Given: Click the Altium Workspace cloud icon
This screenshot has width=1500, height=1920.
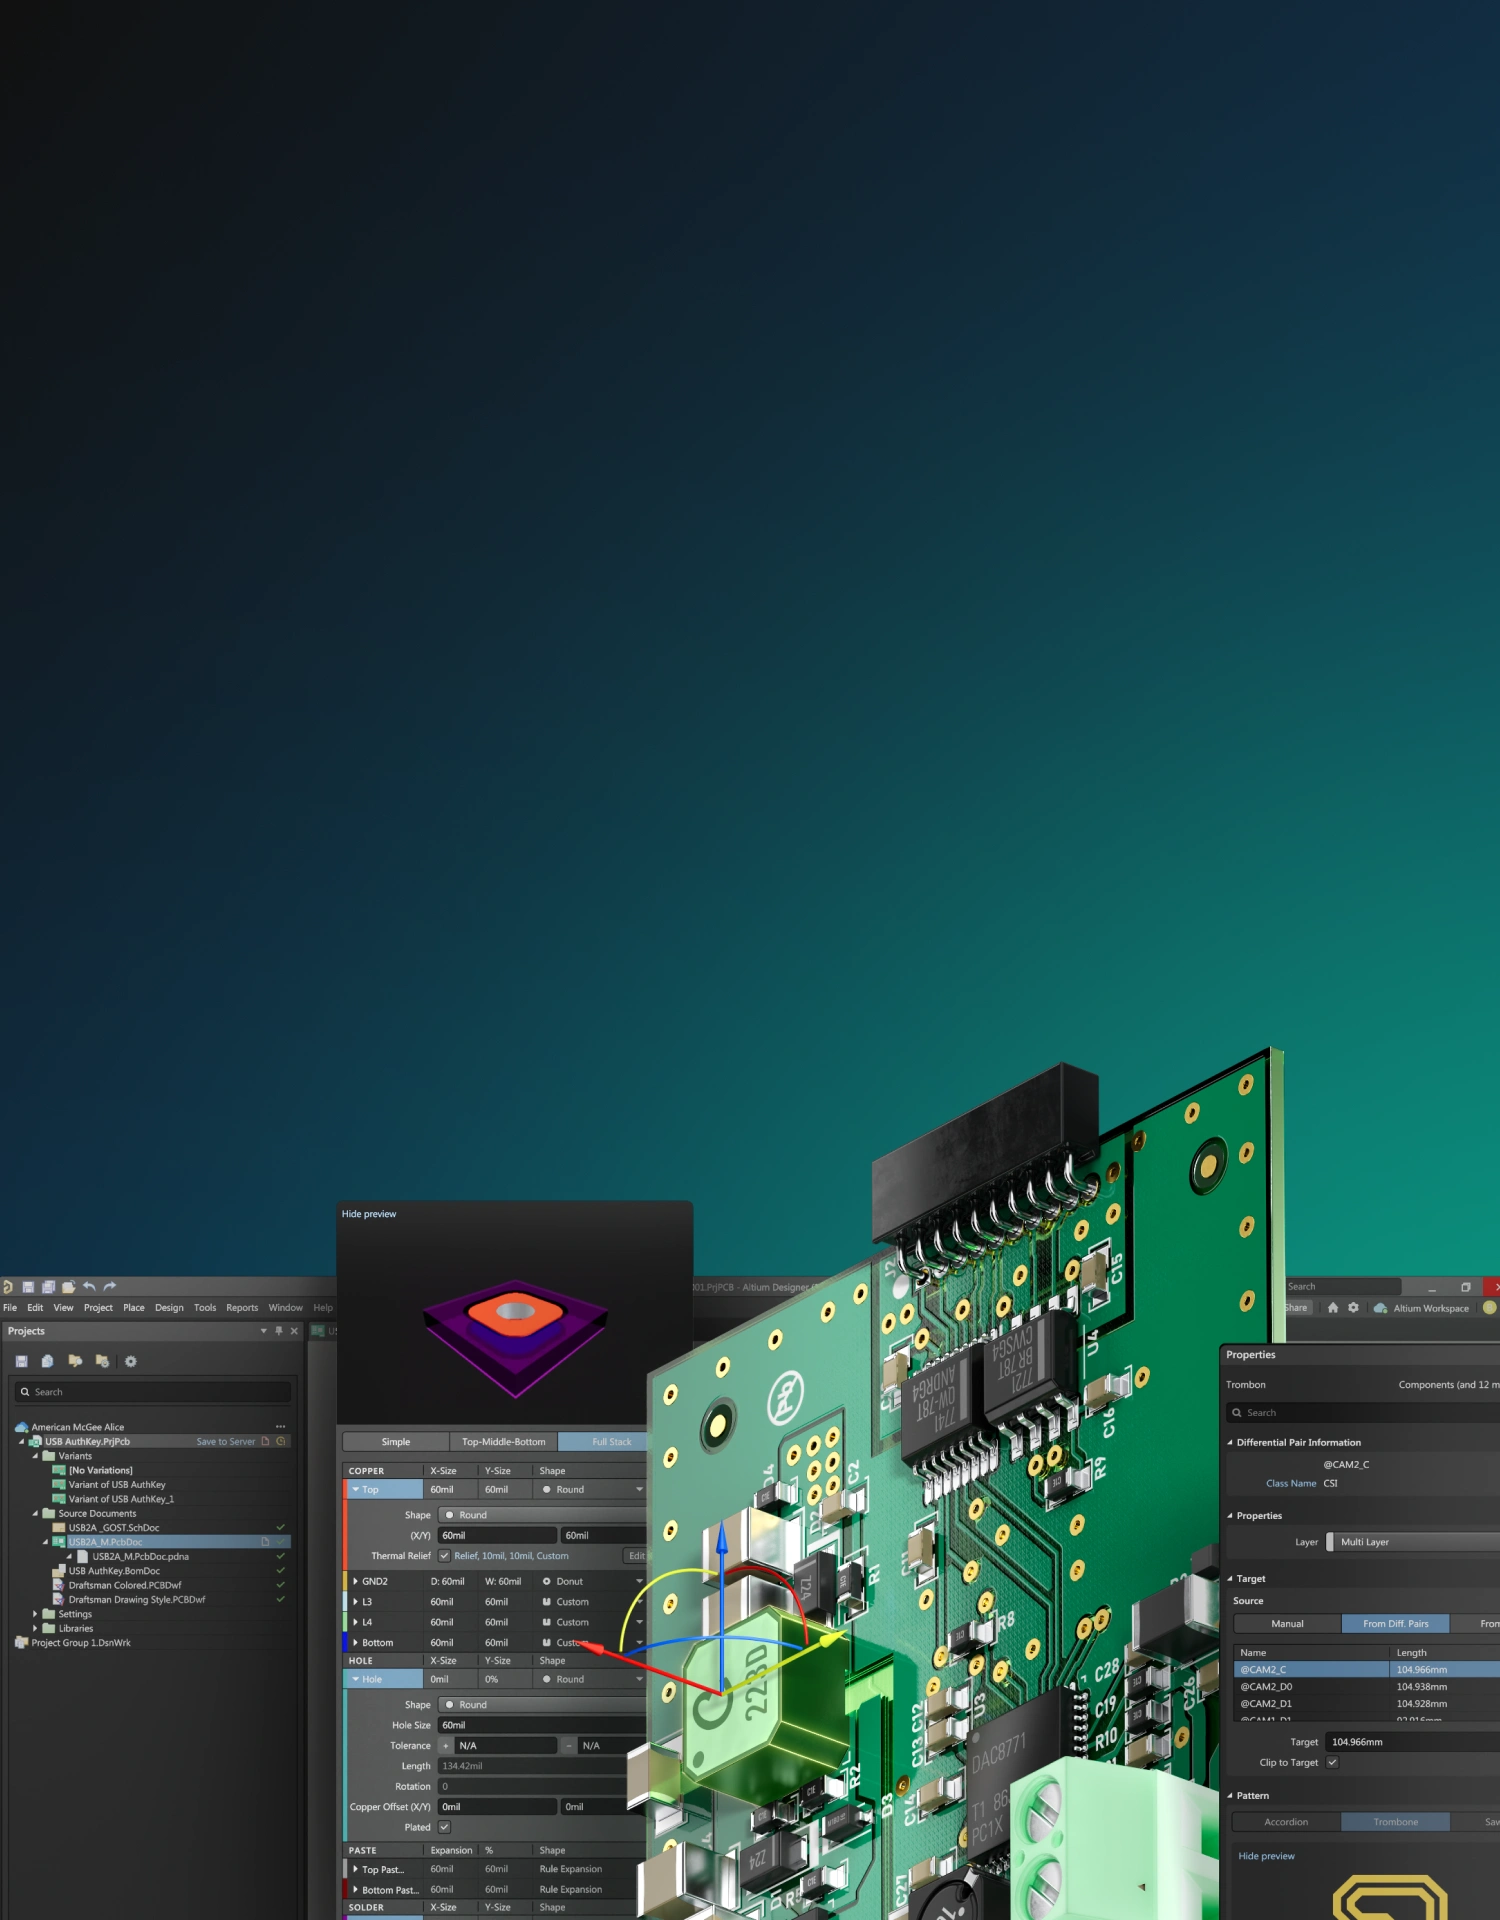Looking at the screenshot, I should [x=1380, y=1308].
